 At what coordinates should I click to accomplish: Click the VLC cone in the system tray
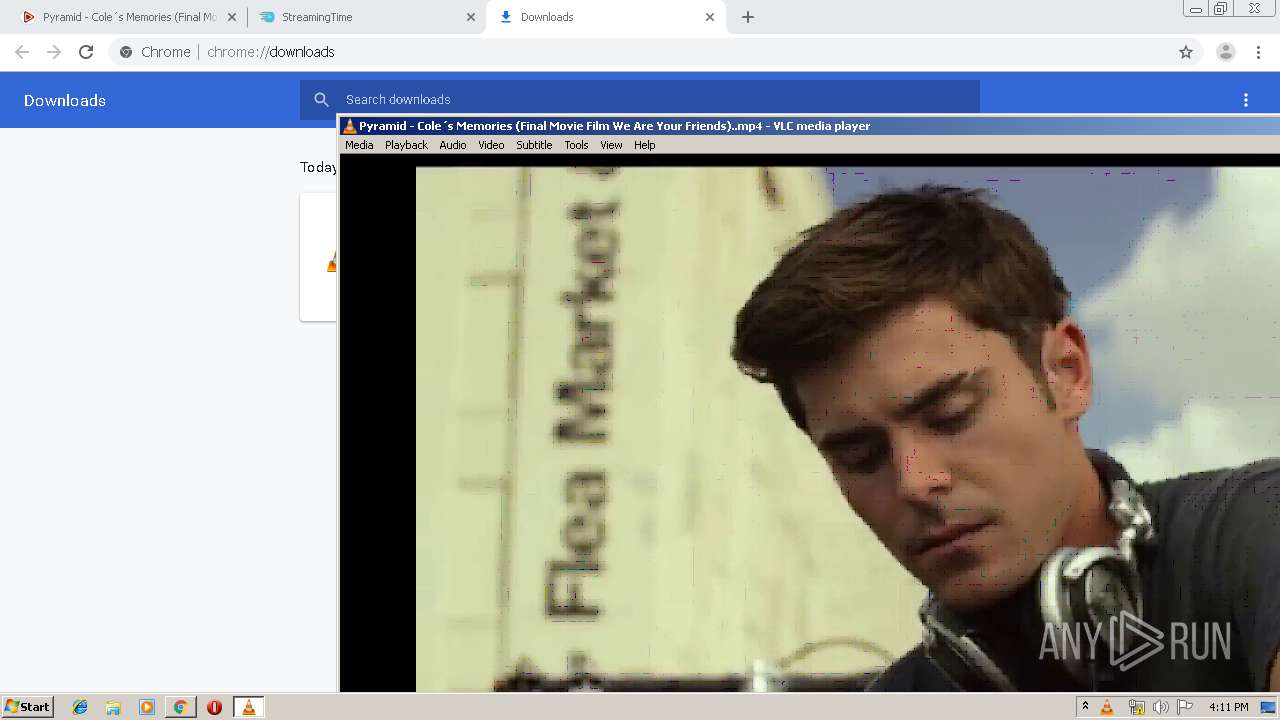point(1107,707)
